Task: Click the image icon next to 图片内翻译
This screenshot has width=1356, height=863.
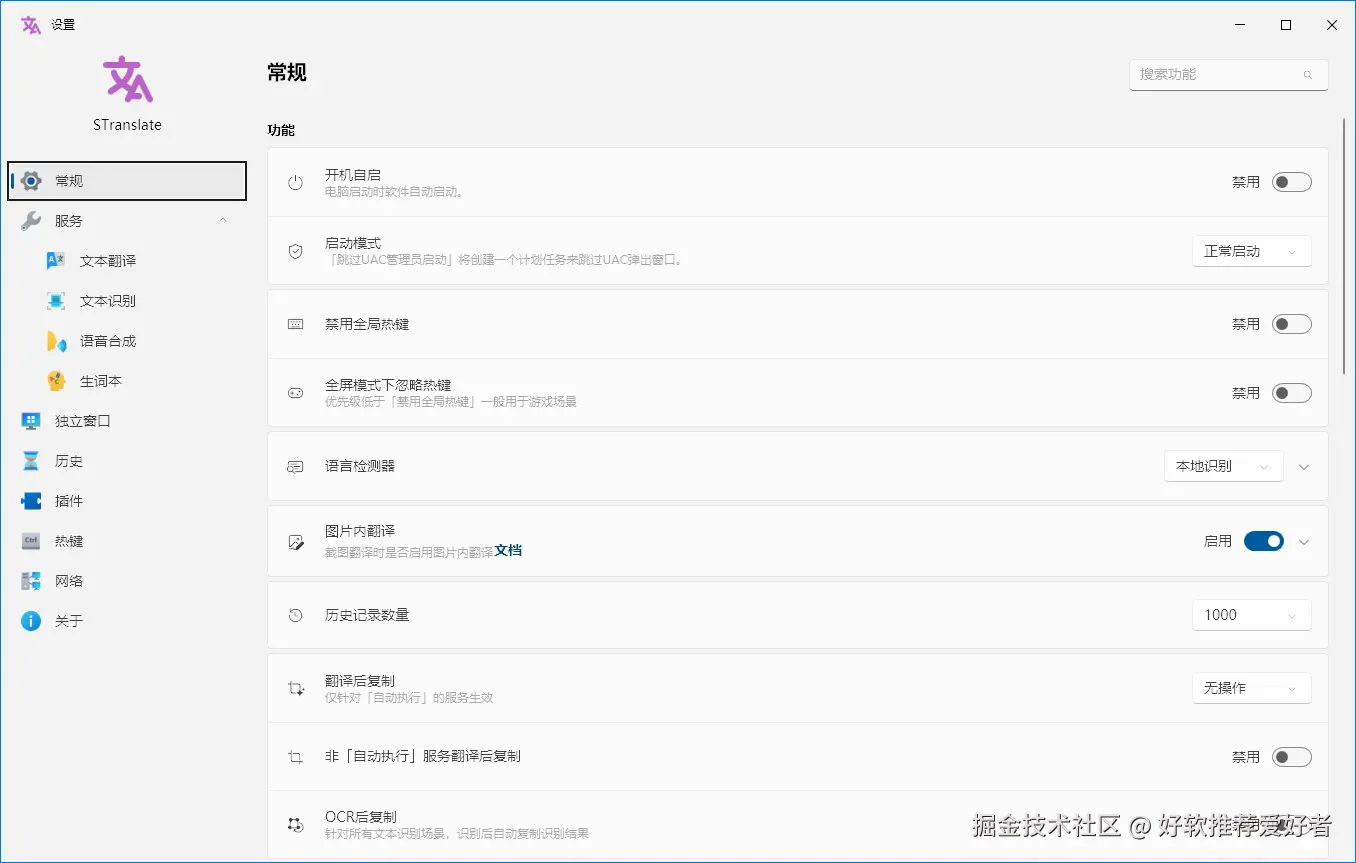Action: click(295, 541)
